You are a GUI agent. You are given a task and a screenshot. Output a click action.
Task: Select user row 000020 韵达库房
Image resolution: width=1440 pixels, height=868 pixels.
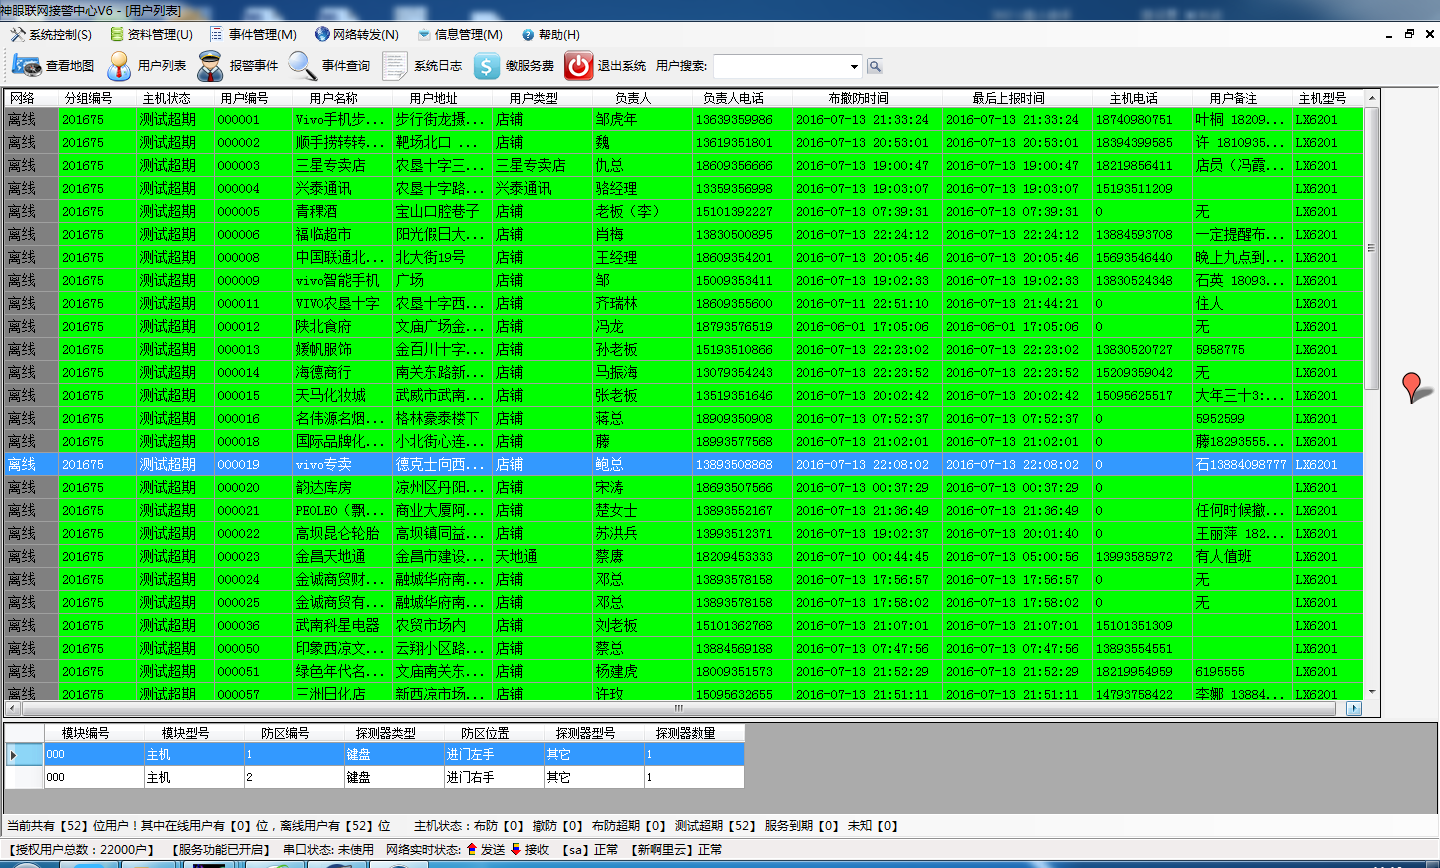click(683, 487)
